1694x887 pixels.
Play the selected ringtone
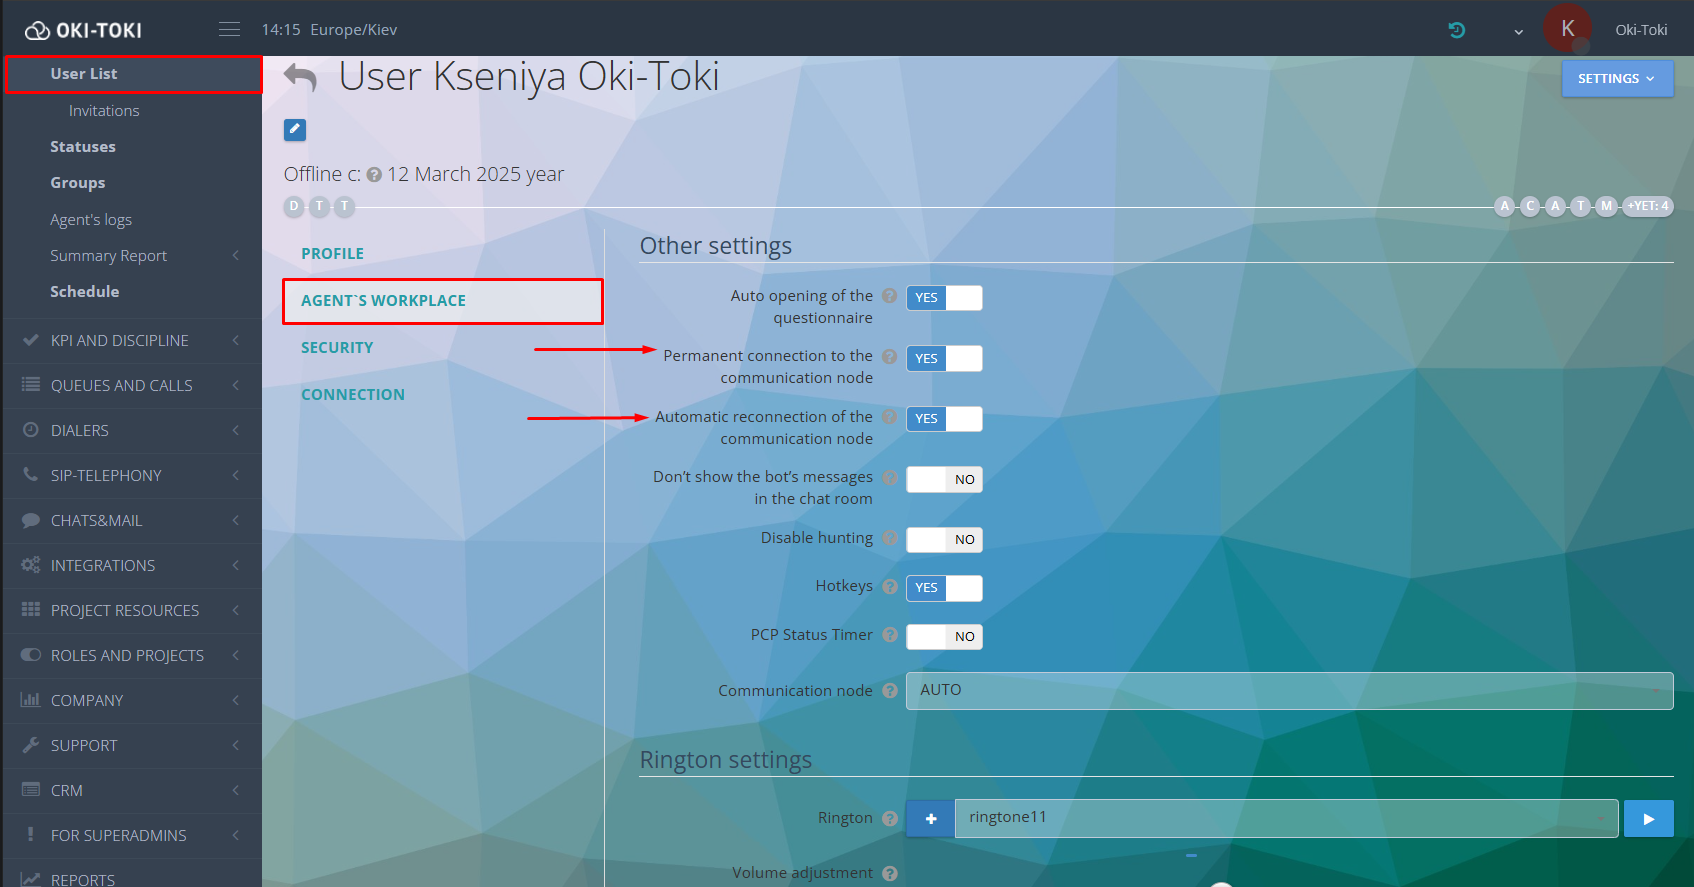(x=1649, y=819)
